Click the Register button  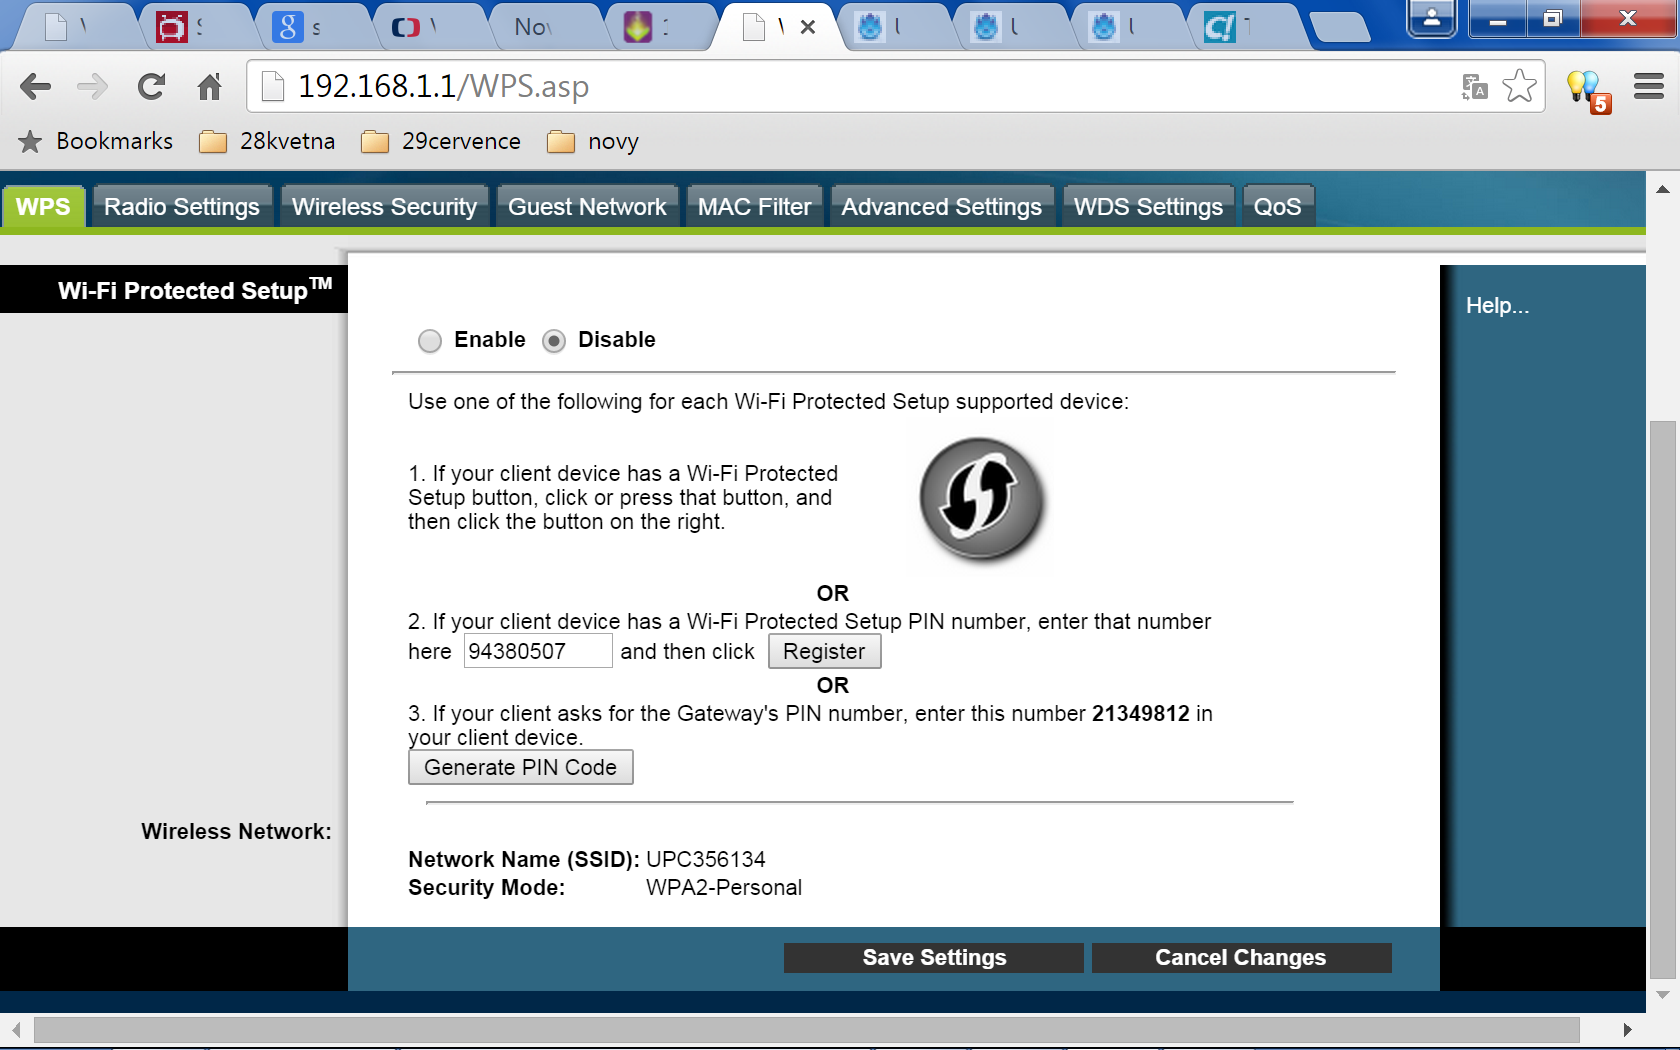tap(824, 651)
